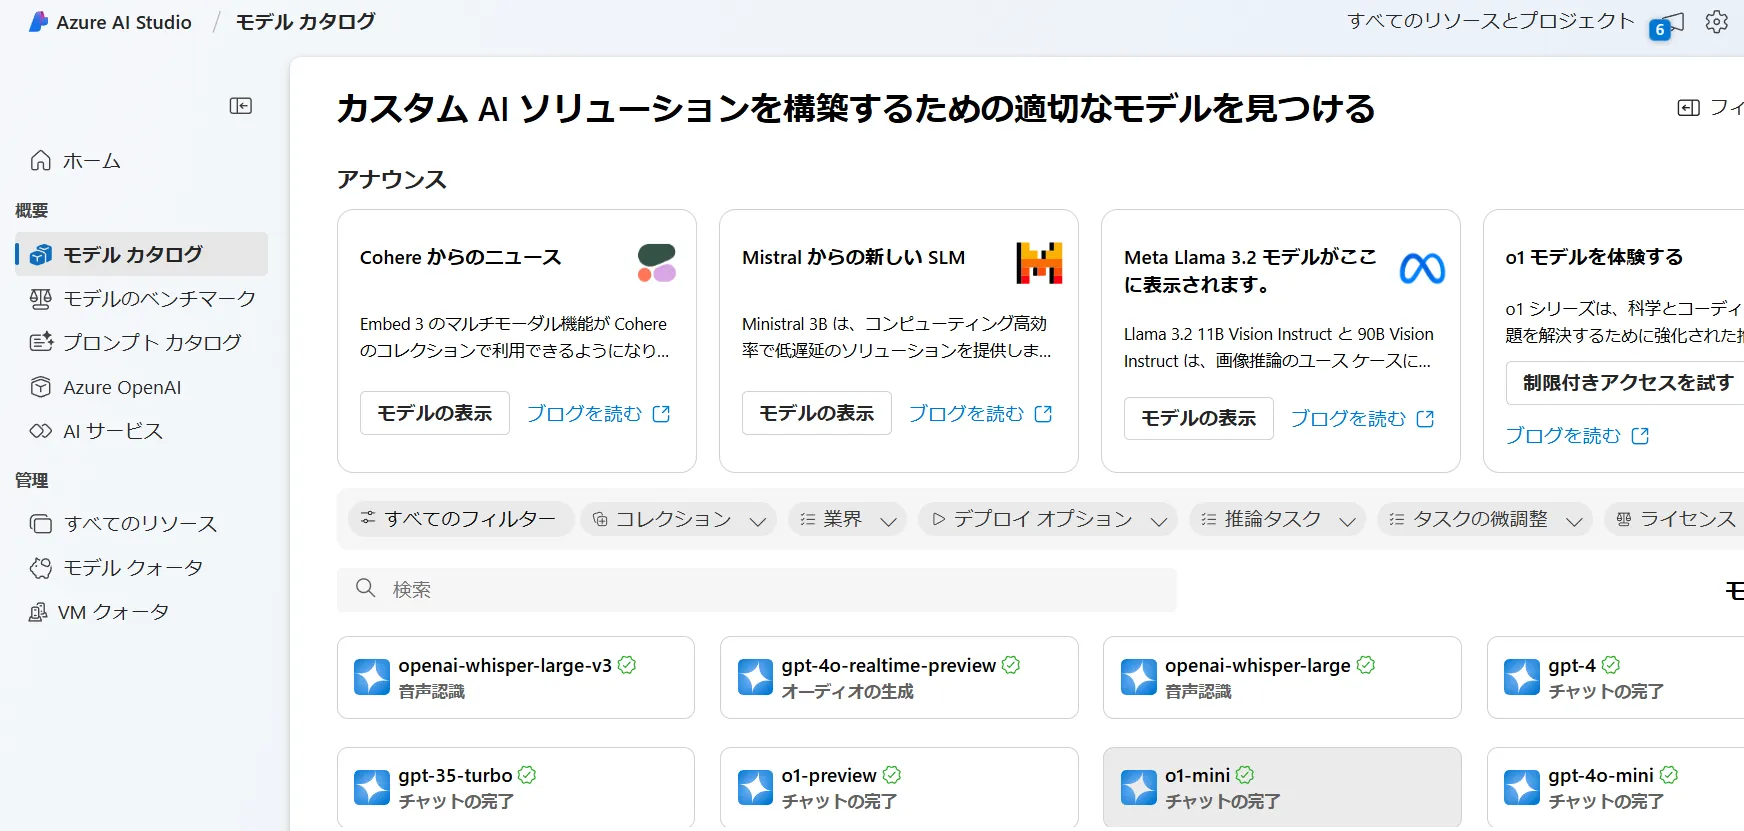The image size is (1744, 831).
Task: Collapse the left navigation sidebar
Action: pos(241,106)
